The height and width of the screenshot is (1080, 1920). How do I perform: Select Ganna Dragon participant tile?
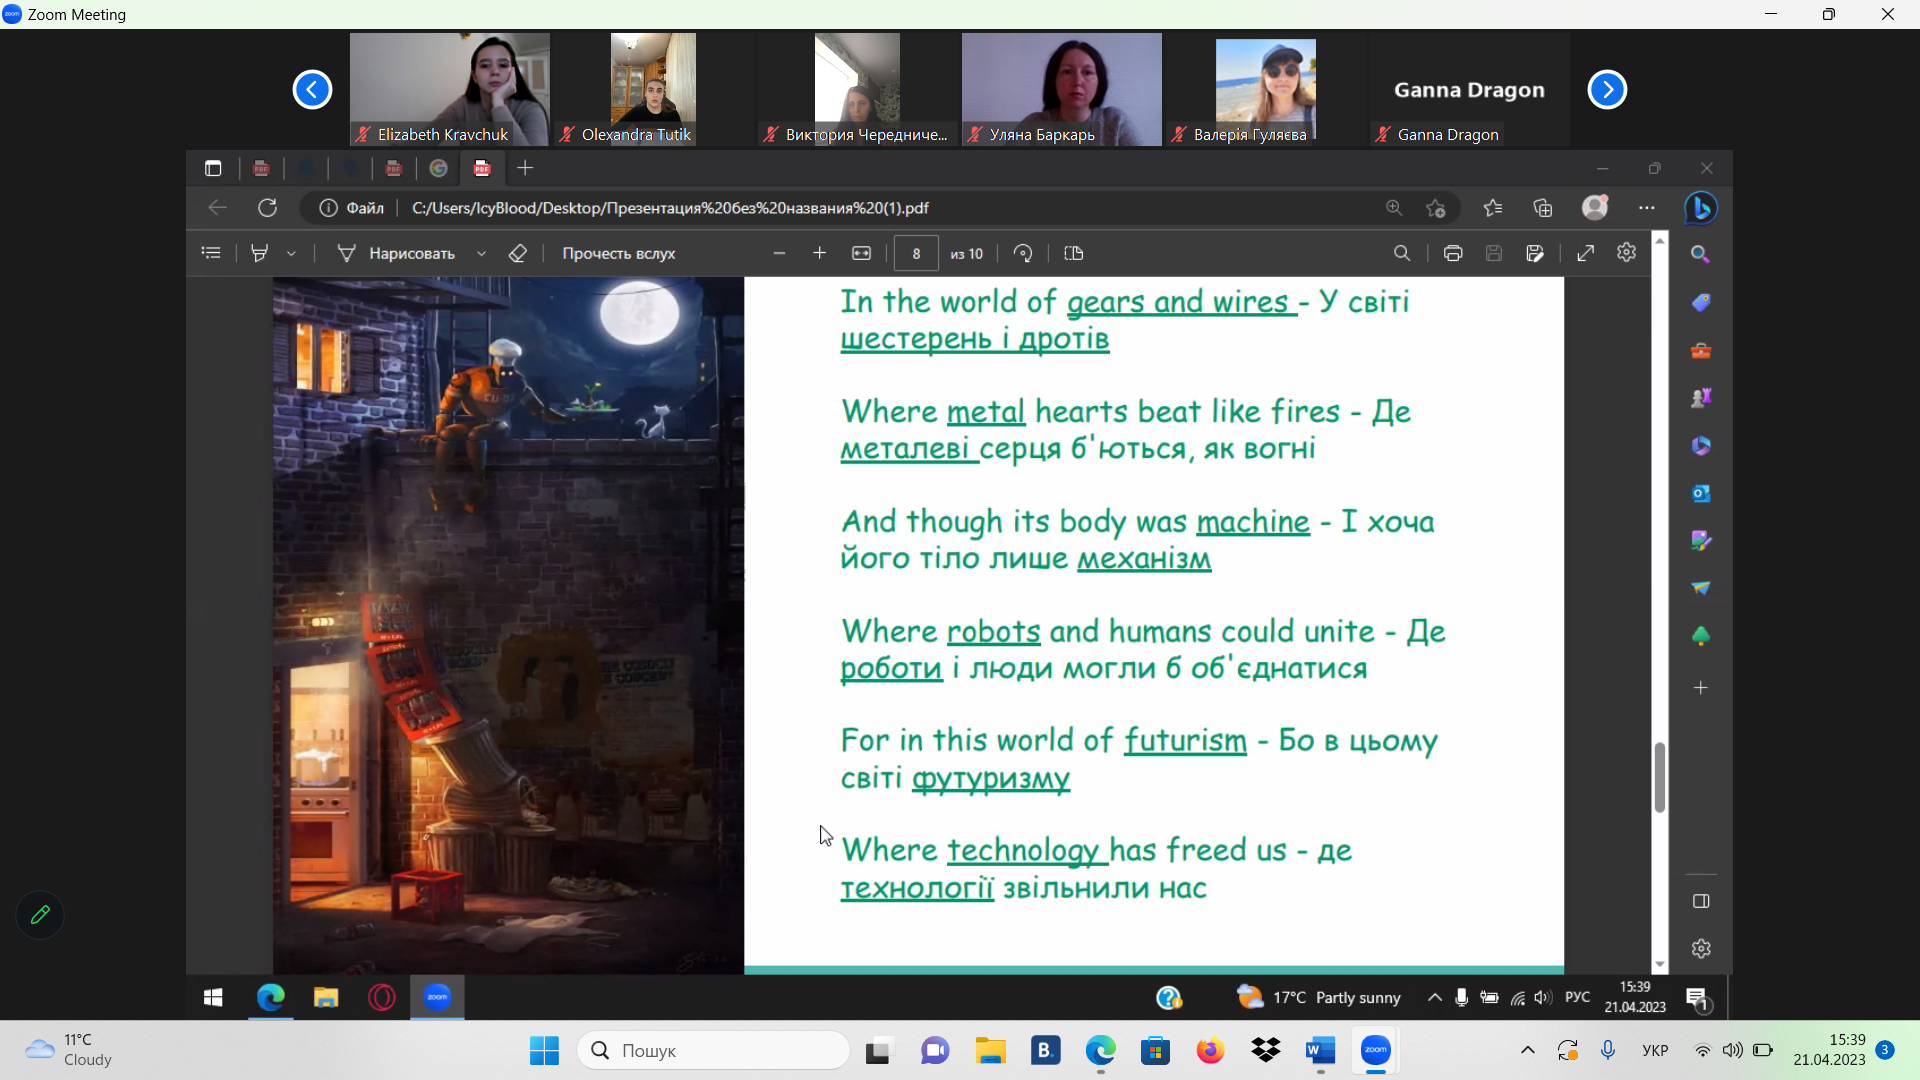pyautogui.click(x=1470, y=90)
